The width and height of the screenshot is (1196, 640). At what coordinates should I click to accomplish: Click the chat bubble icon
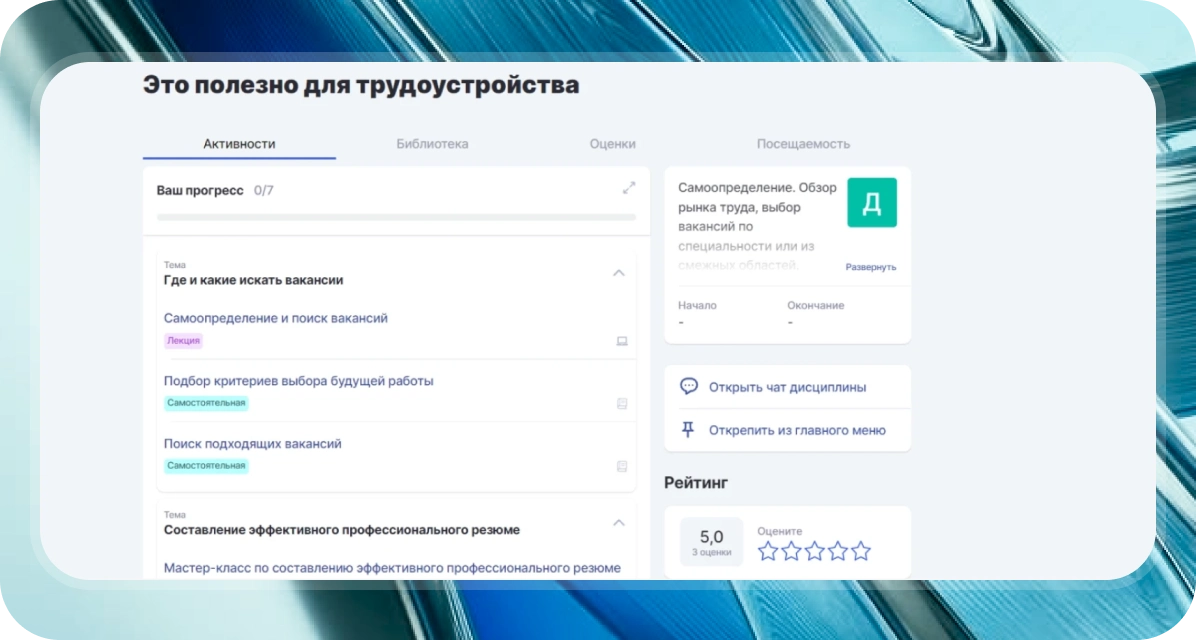pyautogui.click(x=689, y=386)
